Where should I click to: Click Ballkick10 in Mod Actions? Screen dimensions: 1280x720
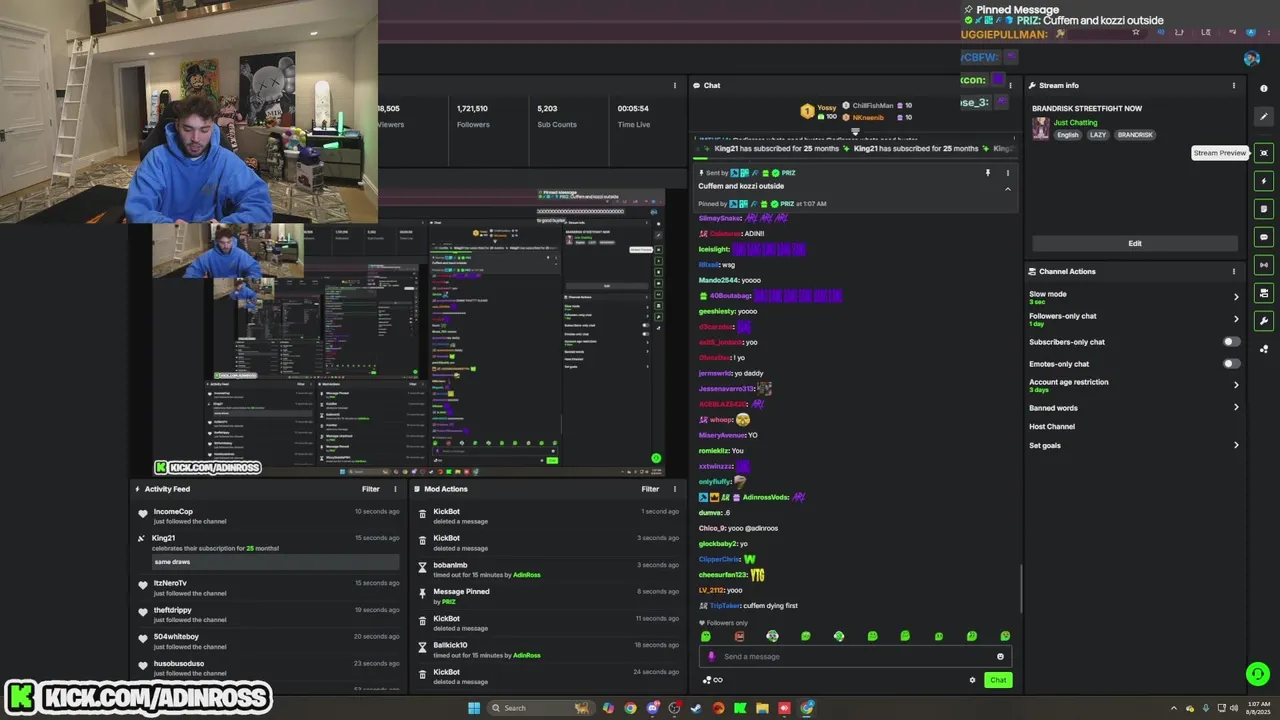(450, 645)
